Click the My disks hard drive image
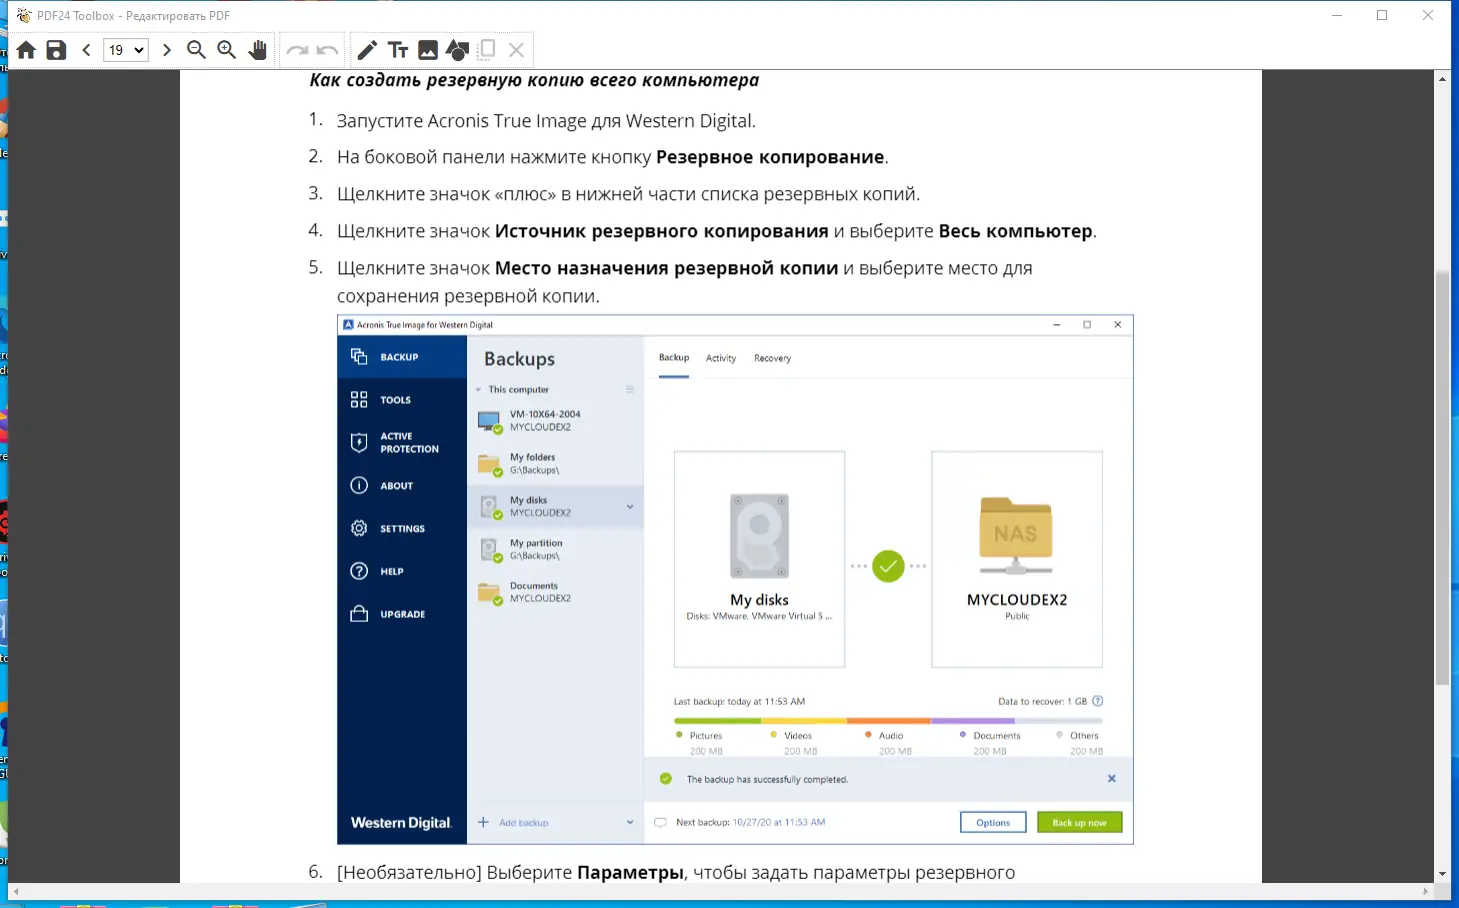The height and width of the screenshot is (908, 1459). (x=760, y=536)
